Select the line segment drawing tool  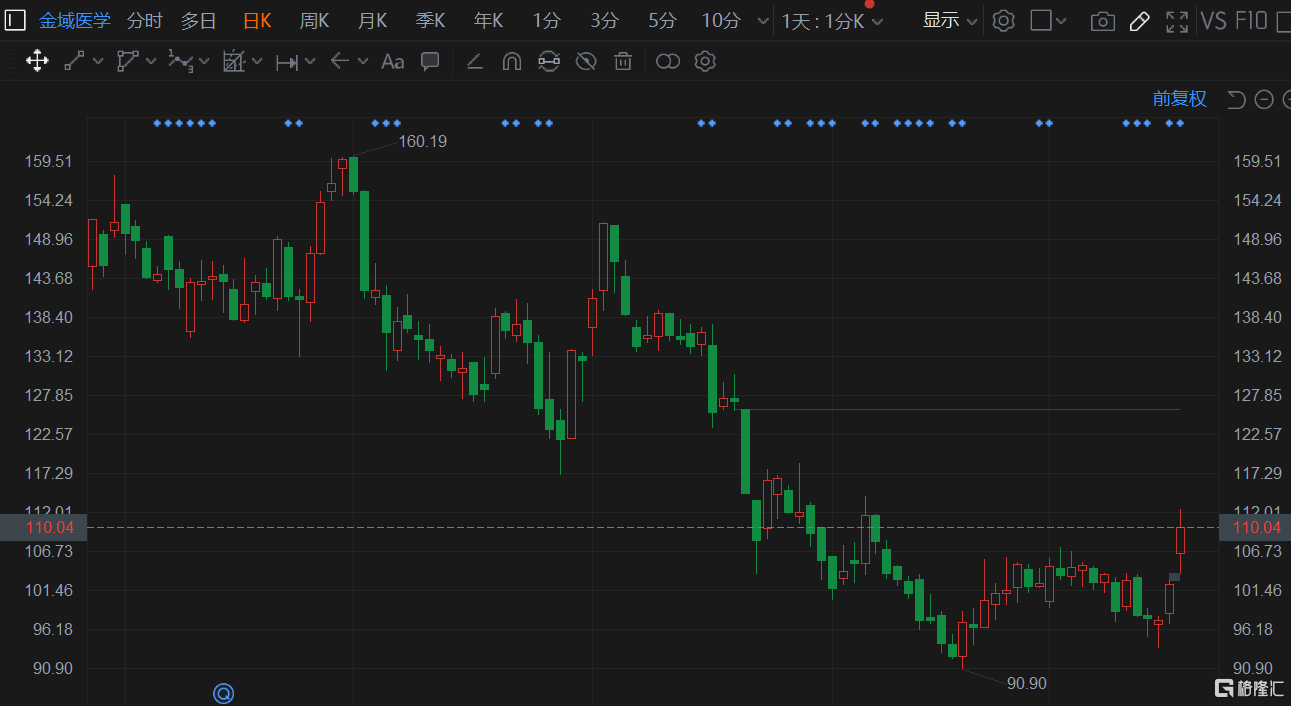[x=74, y=61]
